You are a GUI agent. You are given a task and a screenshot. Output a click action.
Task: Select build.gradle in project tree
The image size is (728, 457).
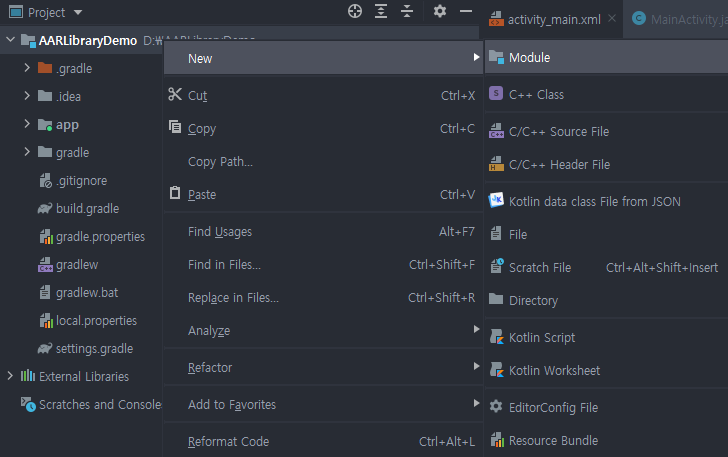click(x=87, y=209)
